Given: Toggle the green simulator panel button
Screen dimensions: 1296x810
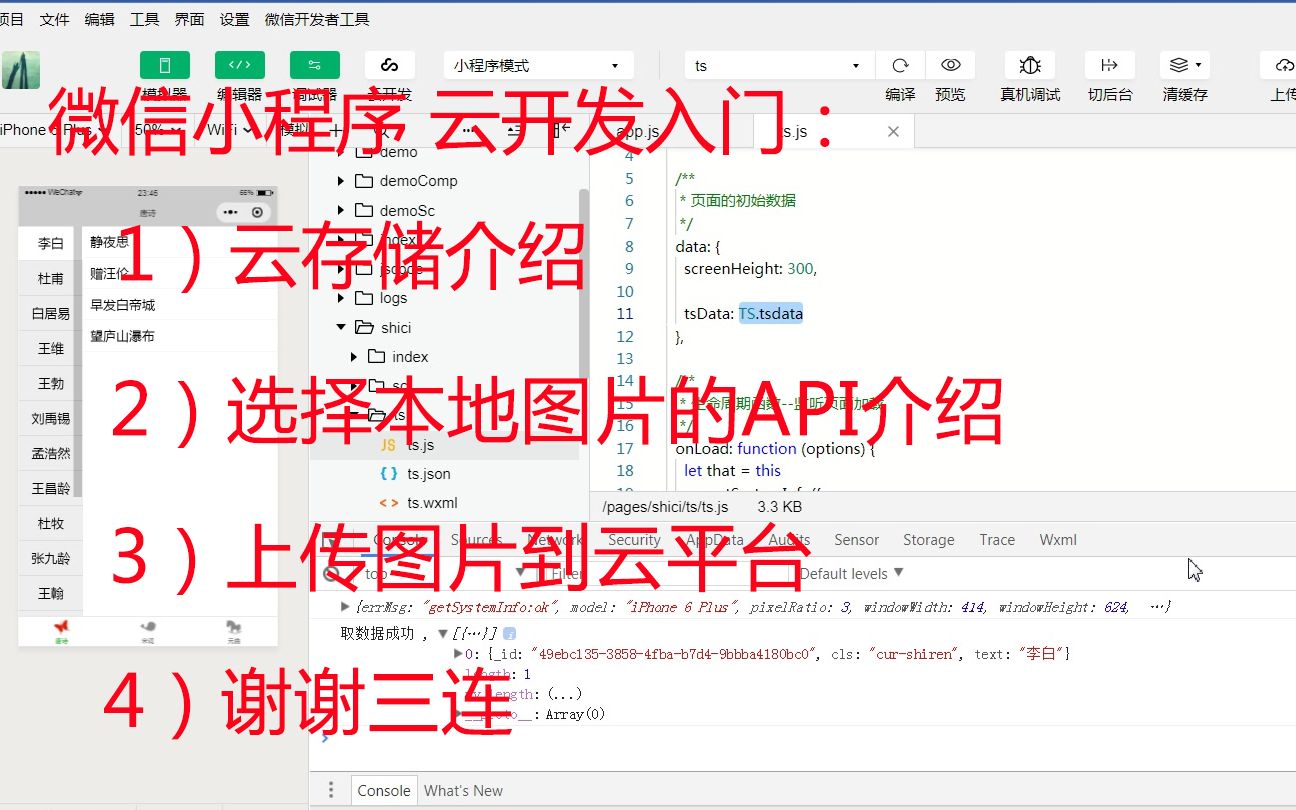Looking at the screenshot, I should (x=165, y=65).
